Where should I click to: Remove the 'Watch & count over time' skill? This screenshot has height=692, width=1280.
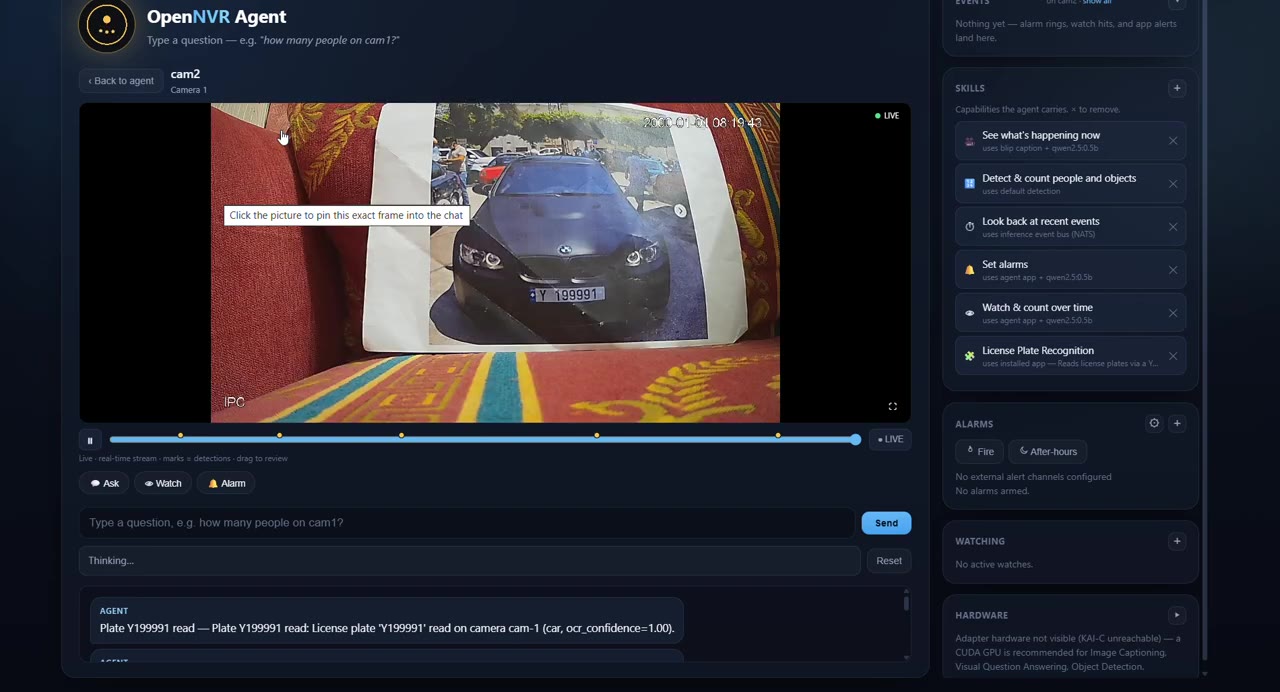tap(1173, 313)
